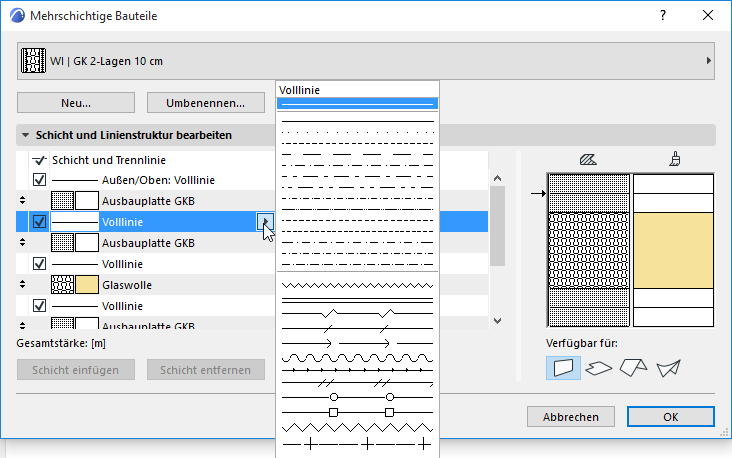Click reorder arrows of second Ausbauplatte GKB
This screenshot has height=458, width=732.
(22, 243)
